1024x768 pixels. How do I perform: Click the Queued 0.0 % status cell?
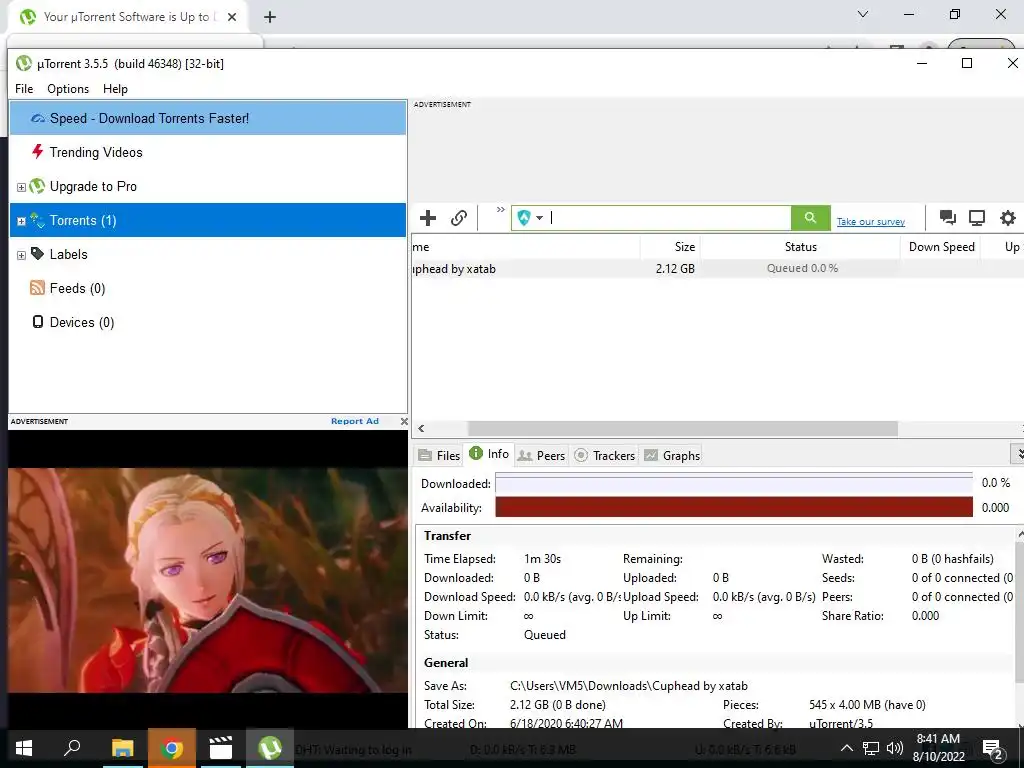801,268
